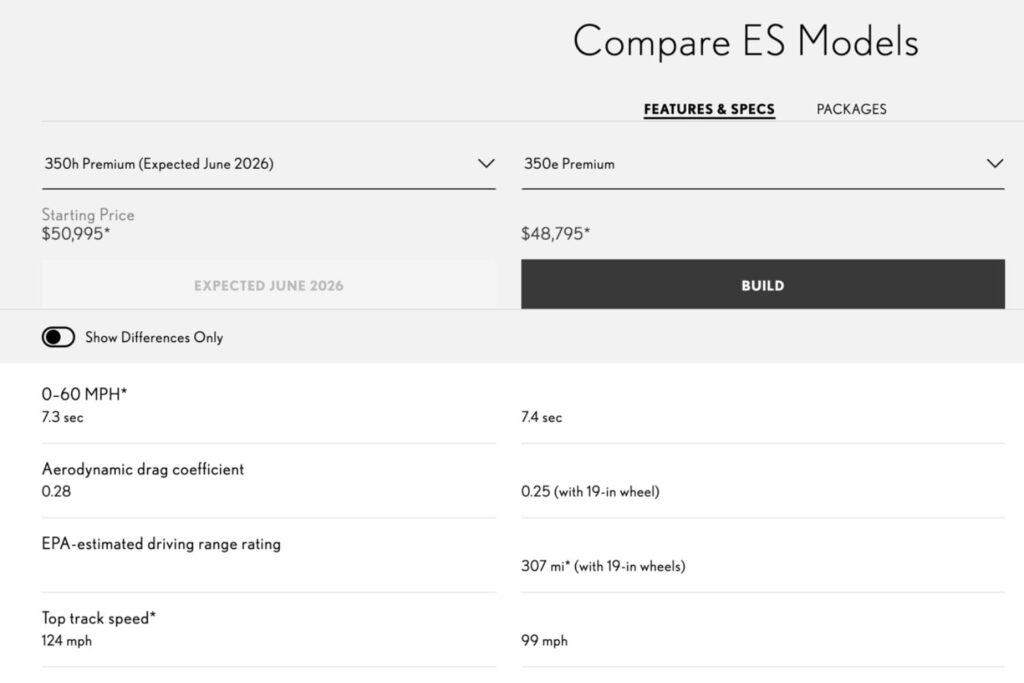Click the chevron arrow beside 350e Premium
Image resolution: width=1024 pixels, height=683 pixels.
click(x=994, y=164)
